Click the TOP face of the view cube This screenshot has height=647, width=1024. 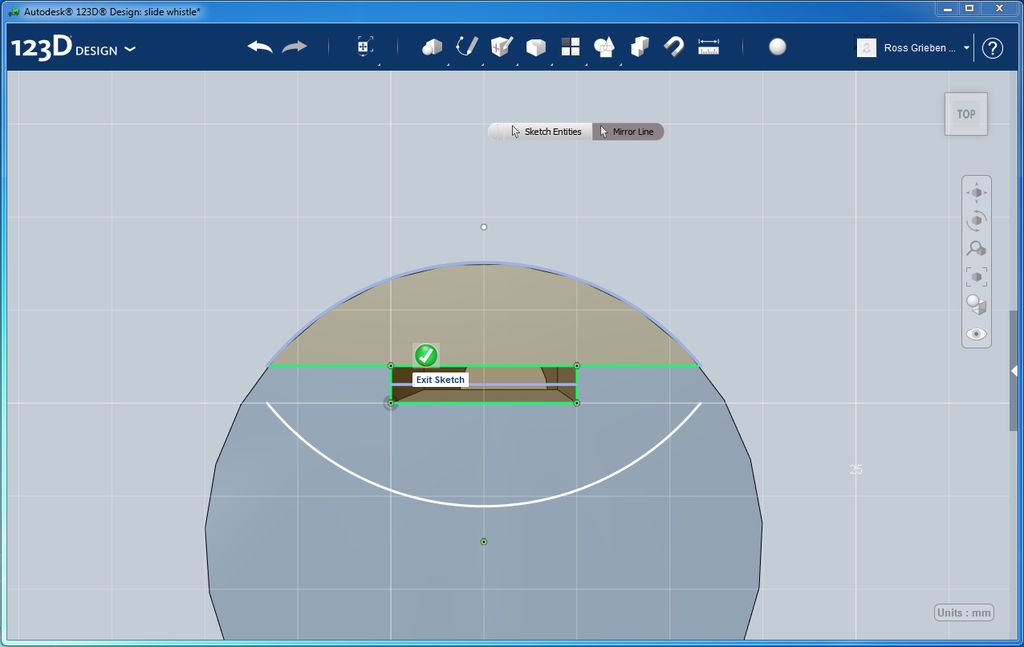965,113
